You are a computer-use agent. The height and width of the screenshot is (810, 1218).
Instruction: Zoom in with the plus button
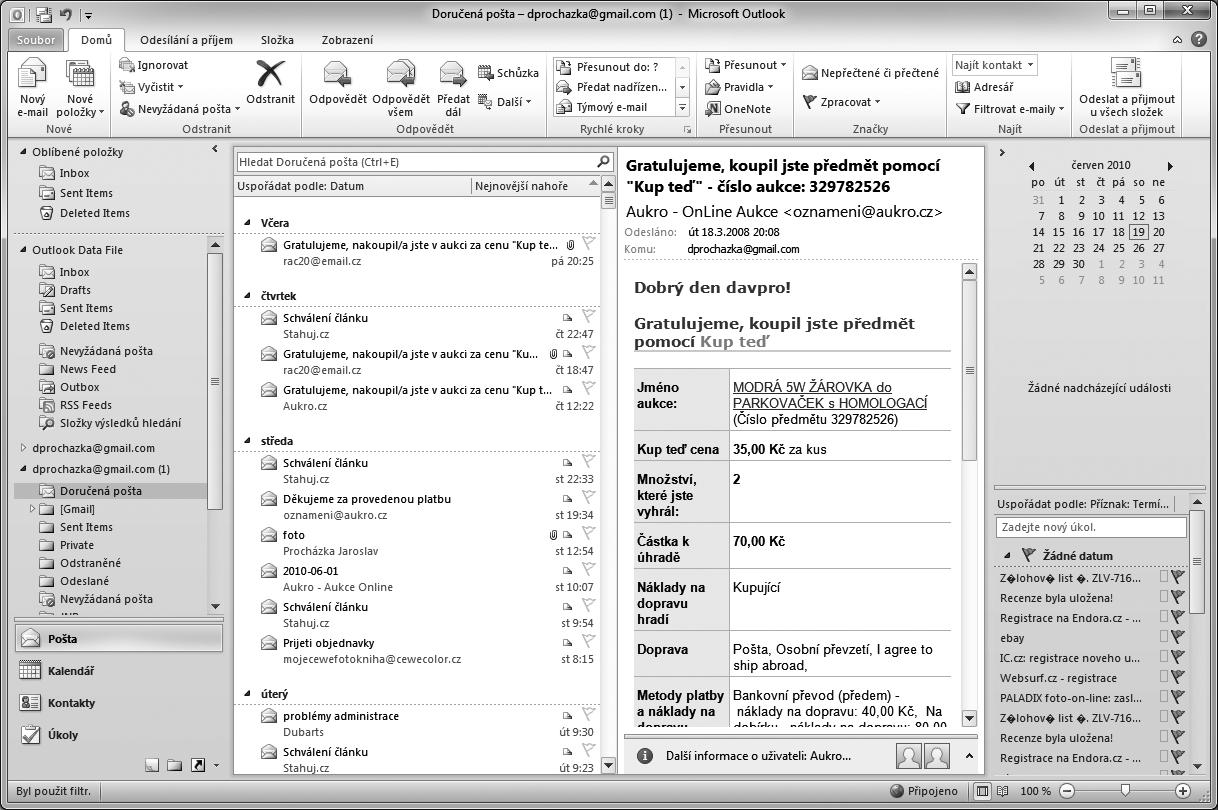(1183, 791)
